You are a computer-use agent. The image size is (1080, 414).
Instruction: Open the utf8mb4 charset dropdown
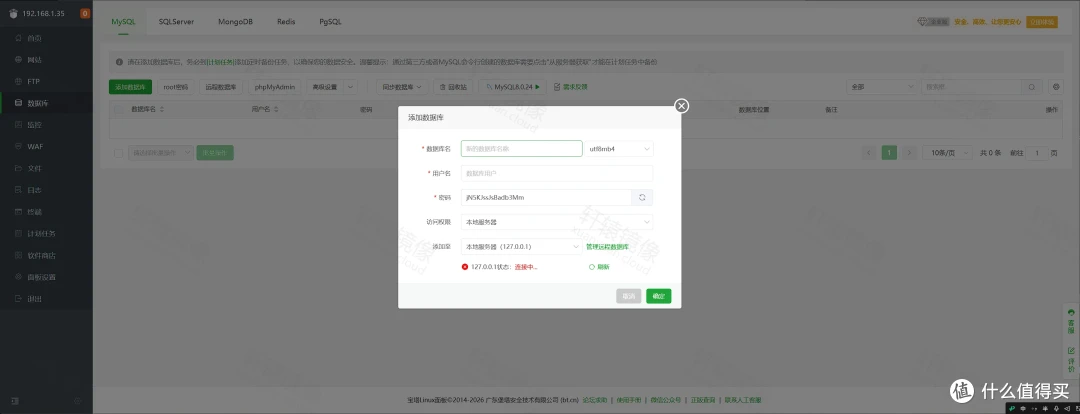coord(620,149)
